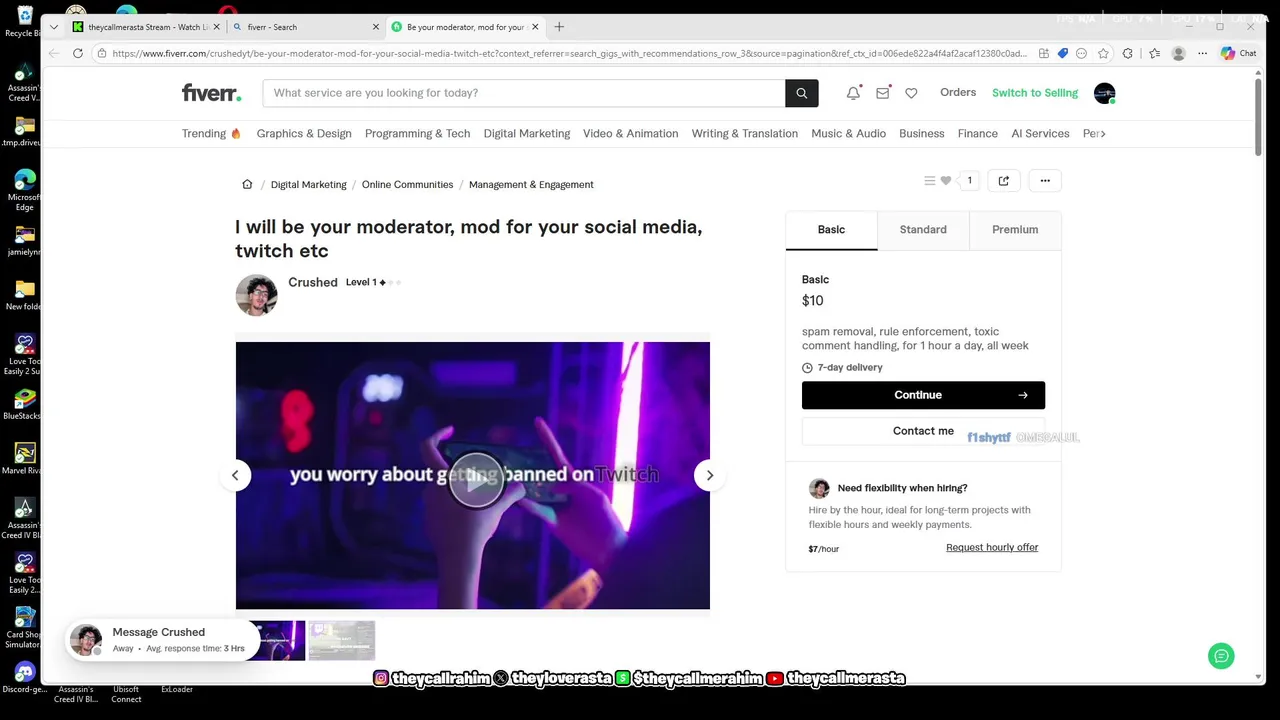This screenshot has height=720, width=1280.
Task: Open Music & Audio category
Action: pos(848,133)
